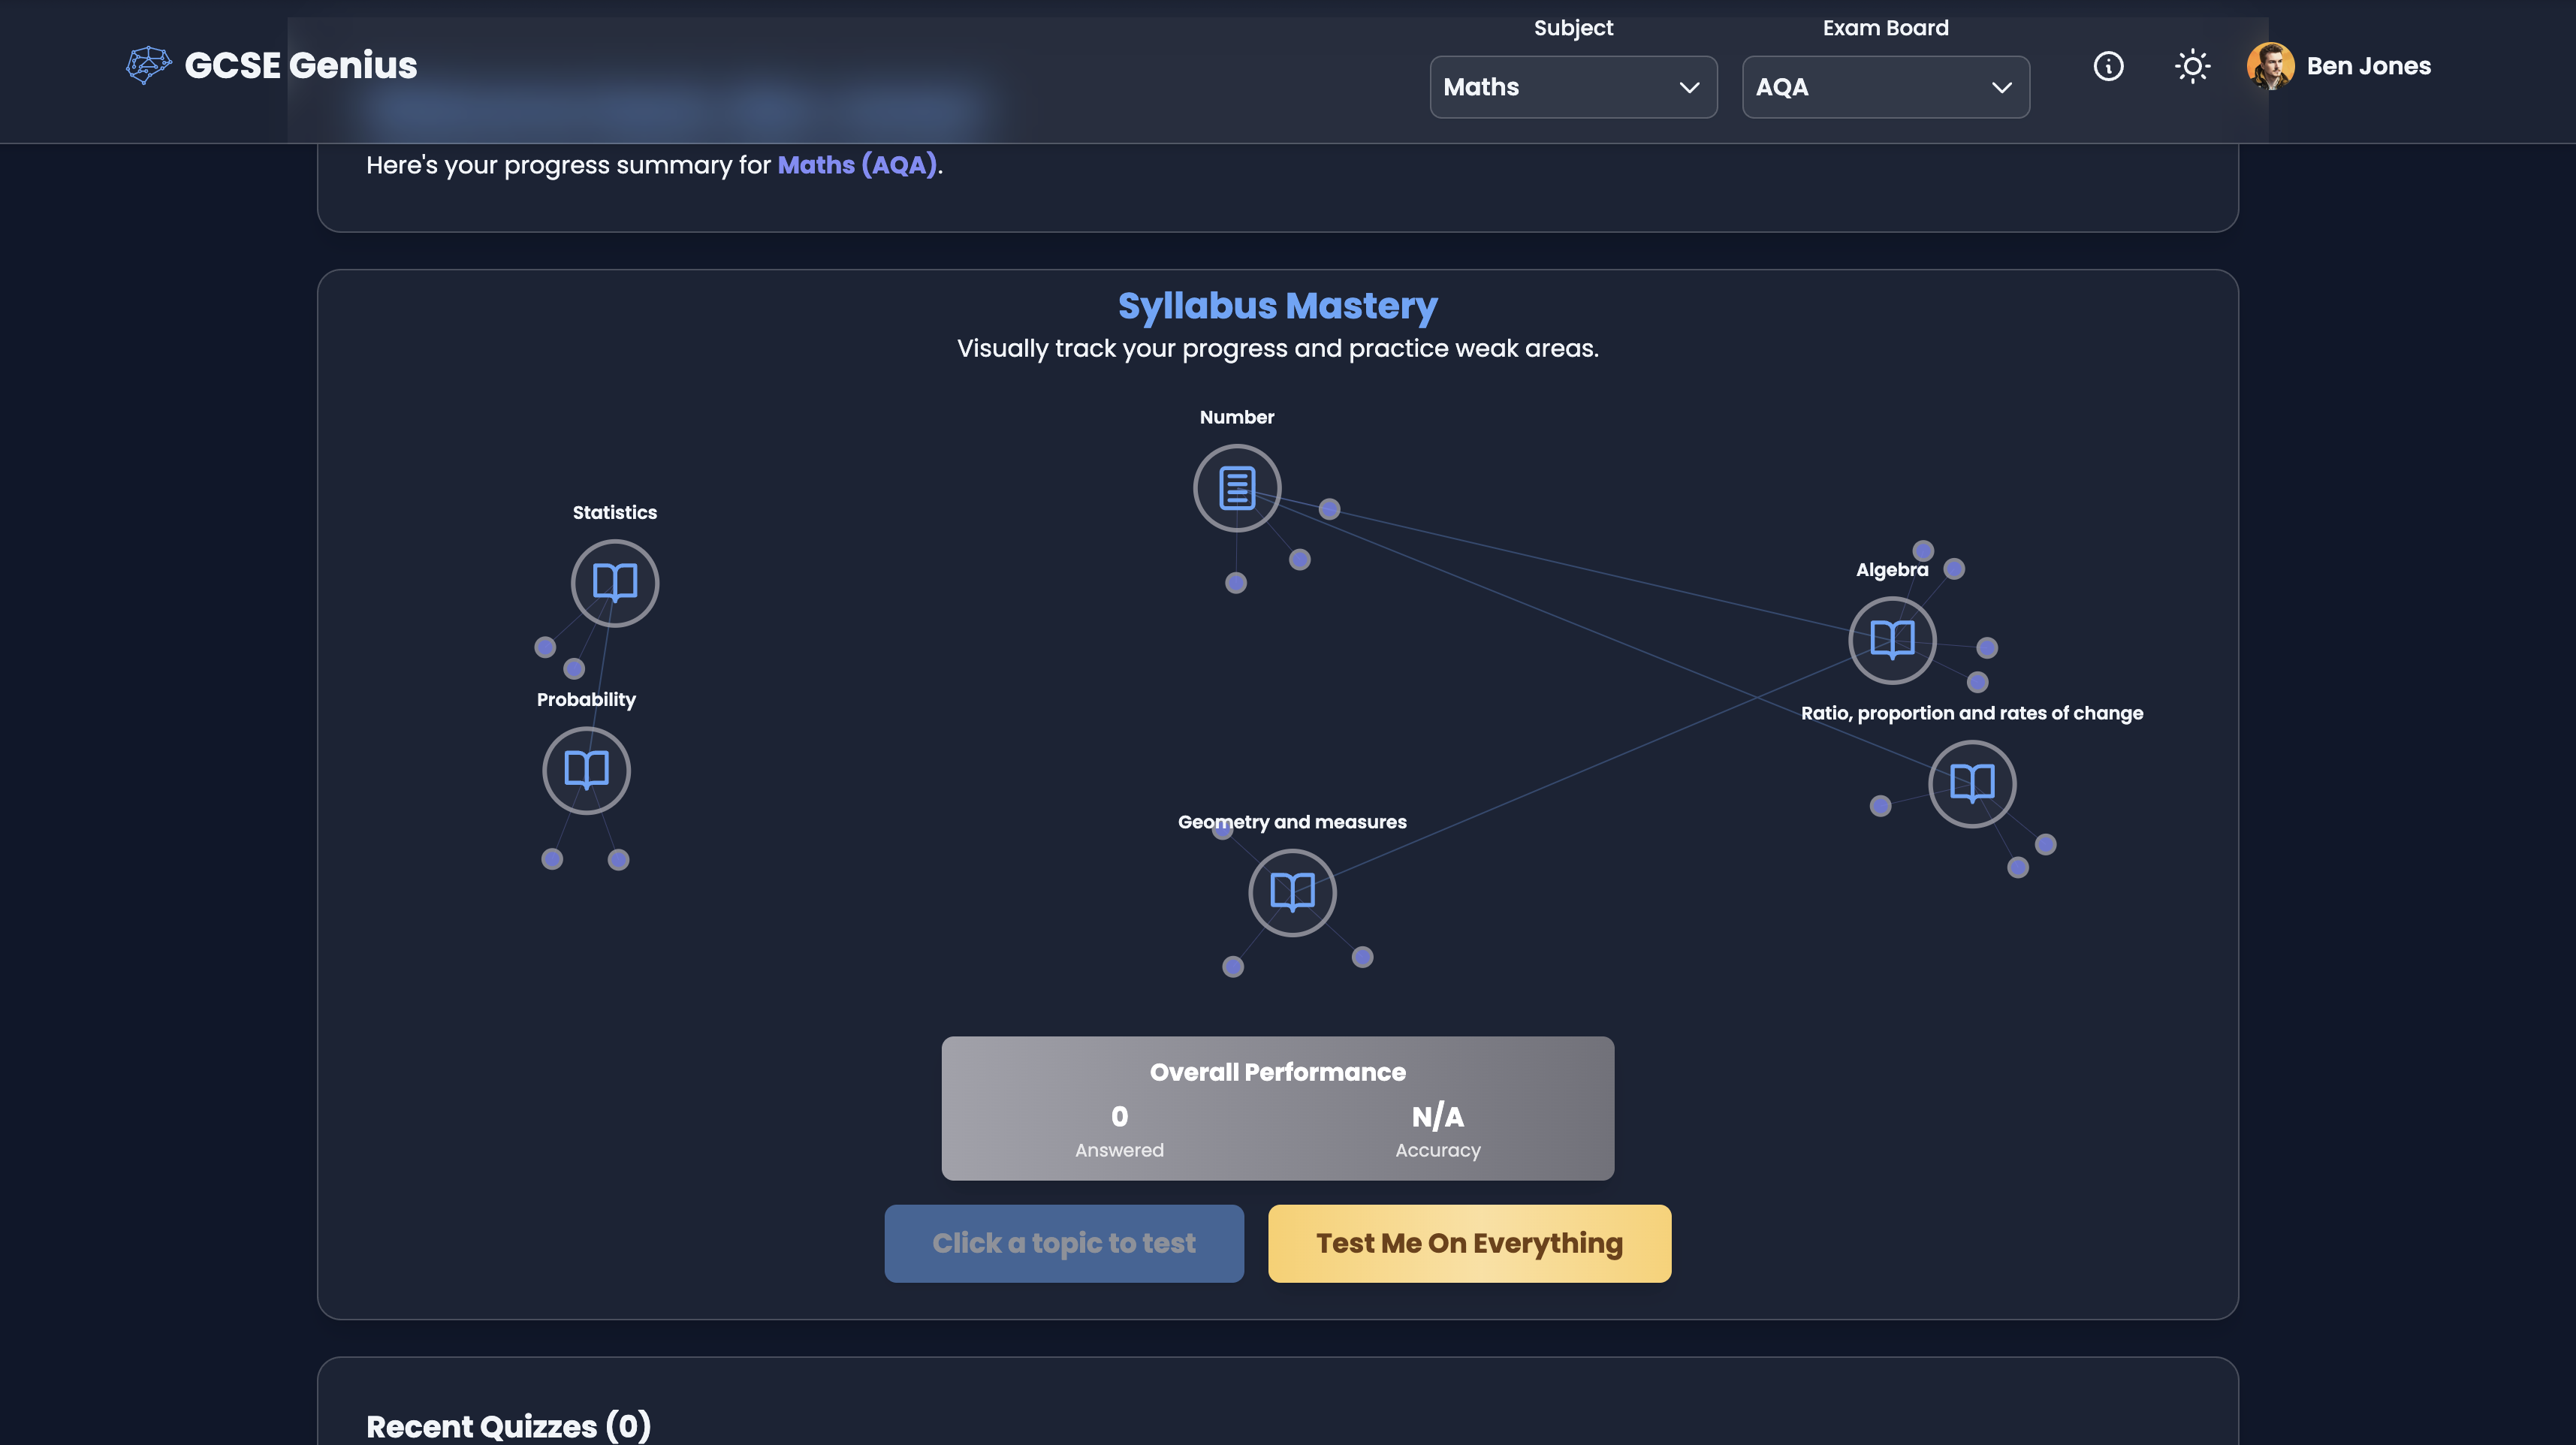2576x1445 pixels.
Task: Click Ben Jones avatar picture
Action: [x=2270, y=66]
